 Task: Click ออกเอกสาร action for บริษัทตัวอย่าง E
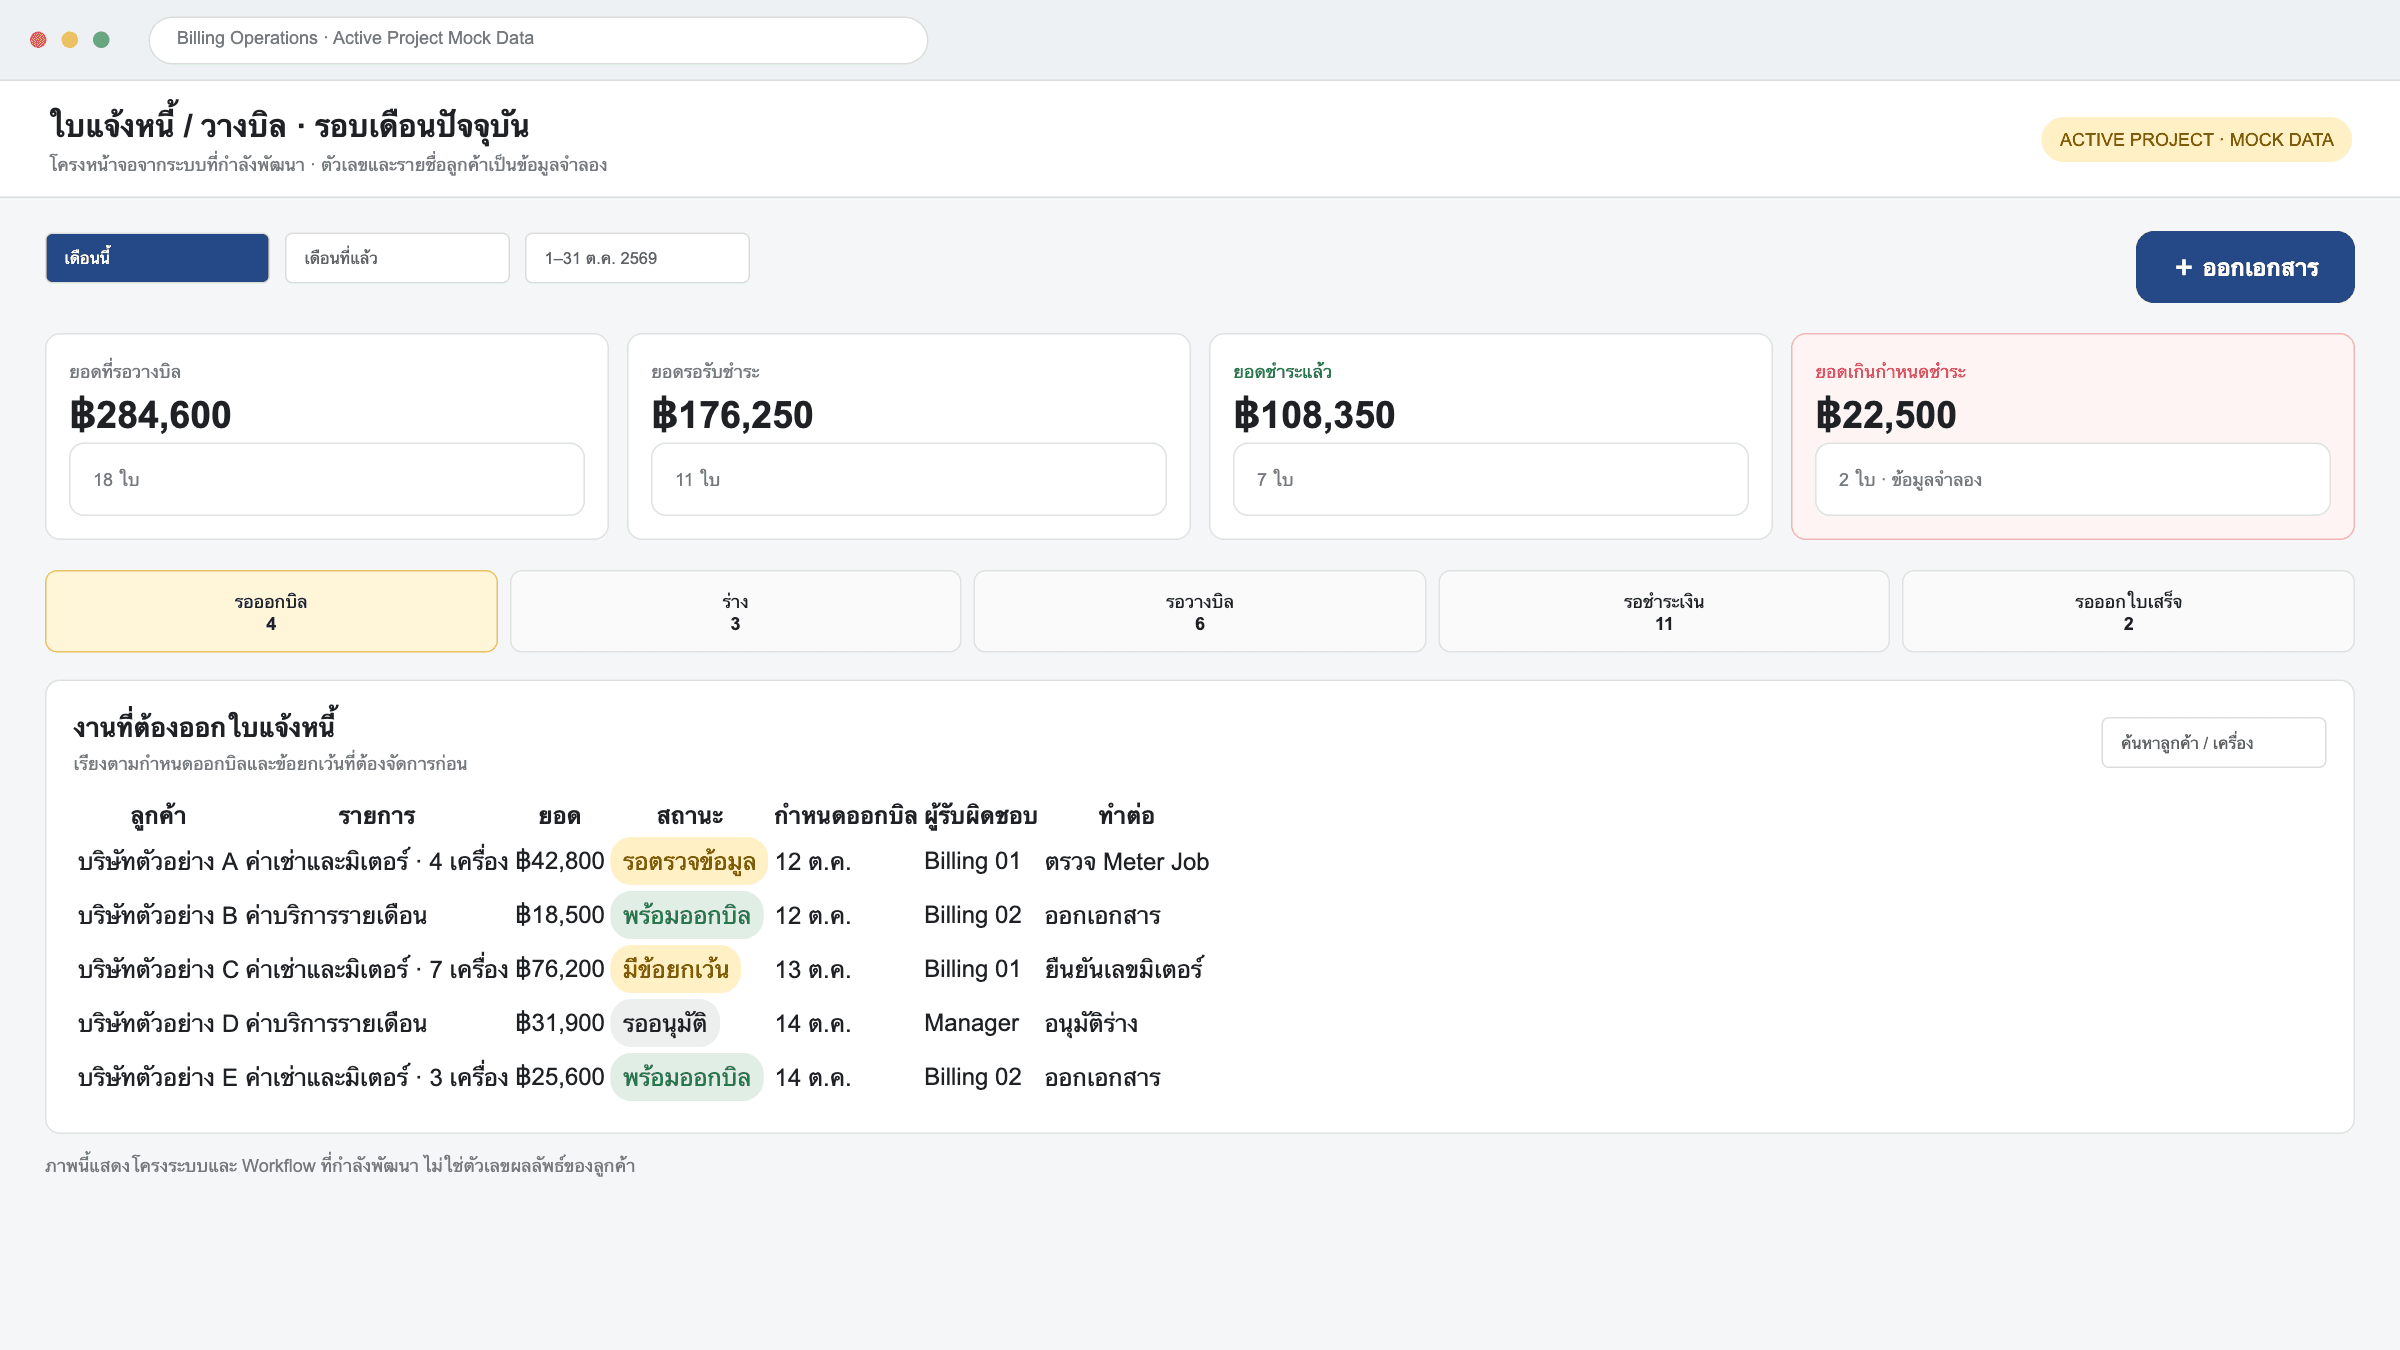[1102, 1078]
